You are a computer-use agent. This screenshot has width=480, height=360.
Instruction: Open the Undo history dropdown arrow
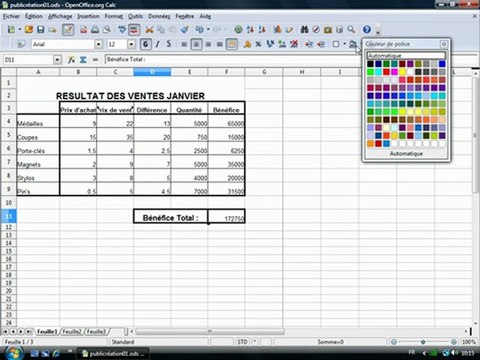(208, 30)
